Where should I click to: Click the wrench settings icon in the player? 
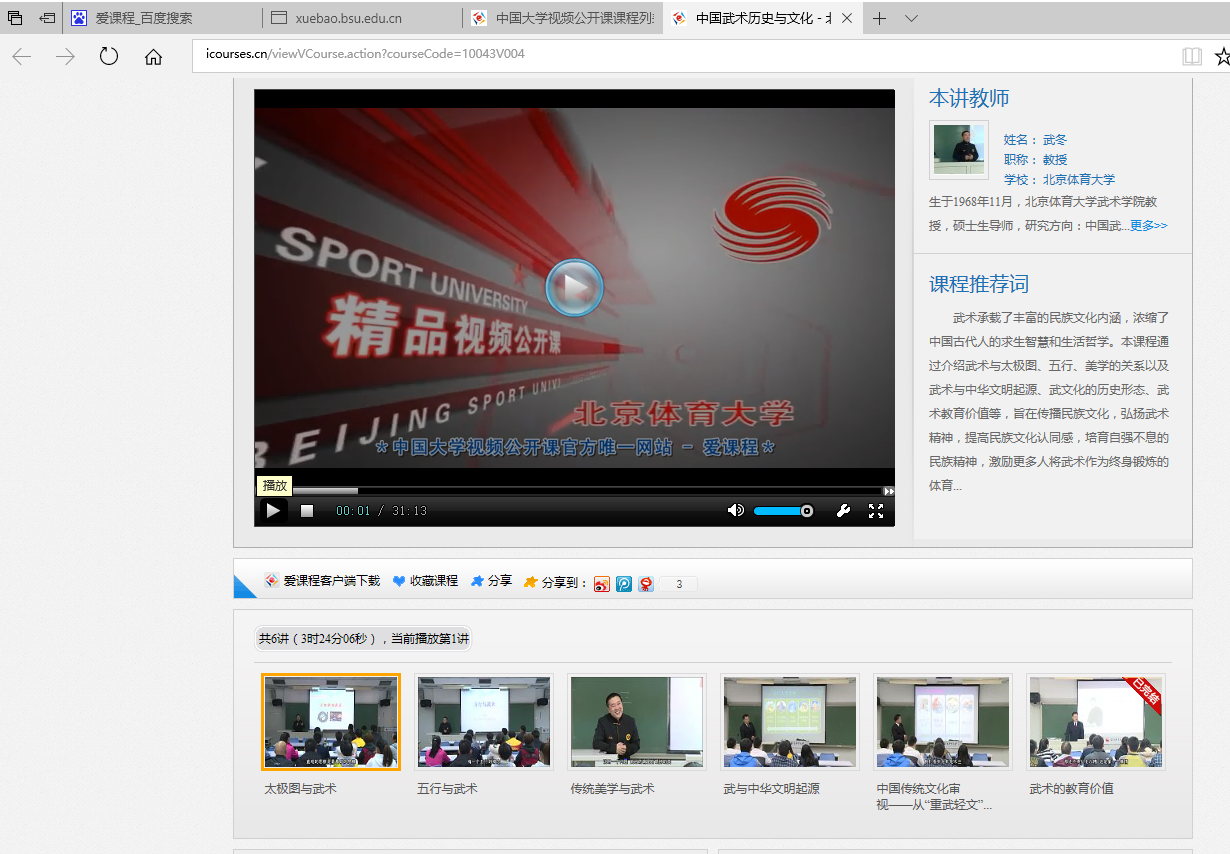[x=843, y=510]
